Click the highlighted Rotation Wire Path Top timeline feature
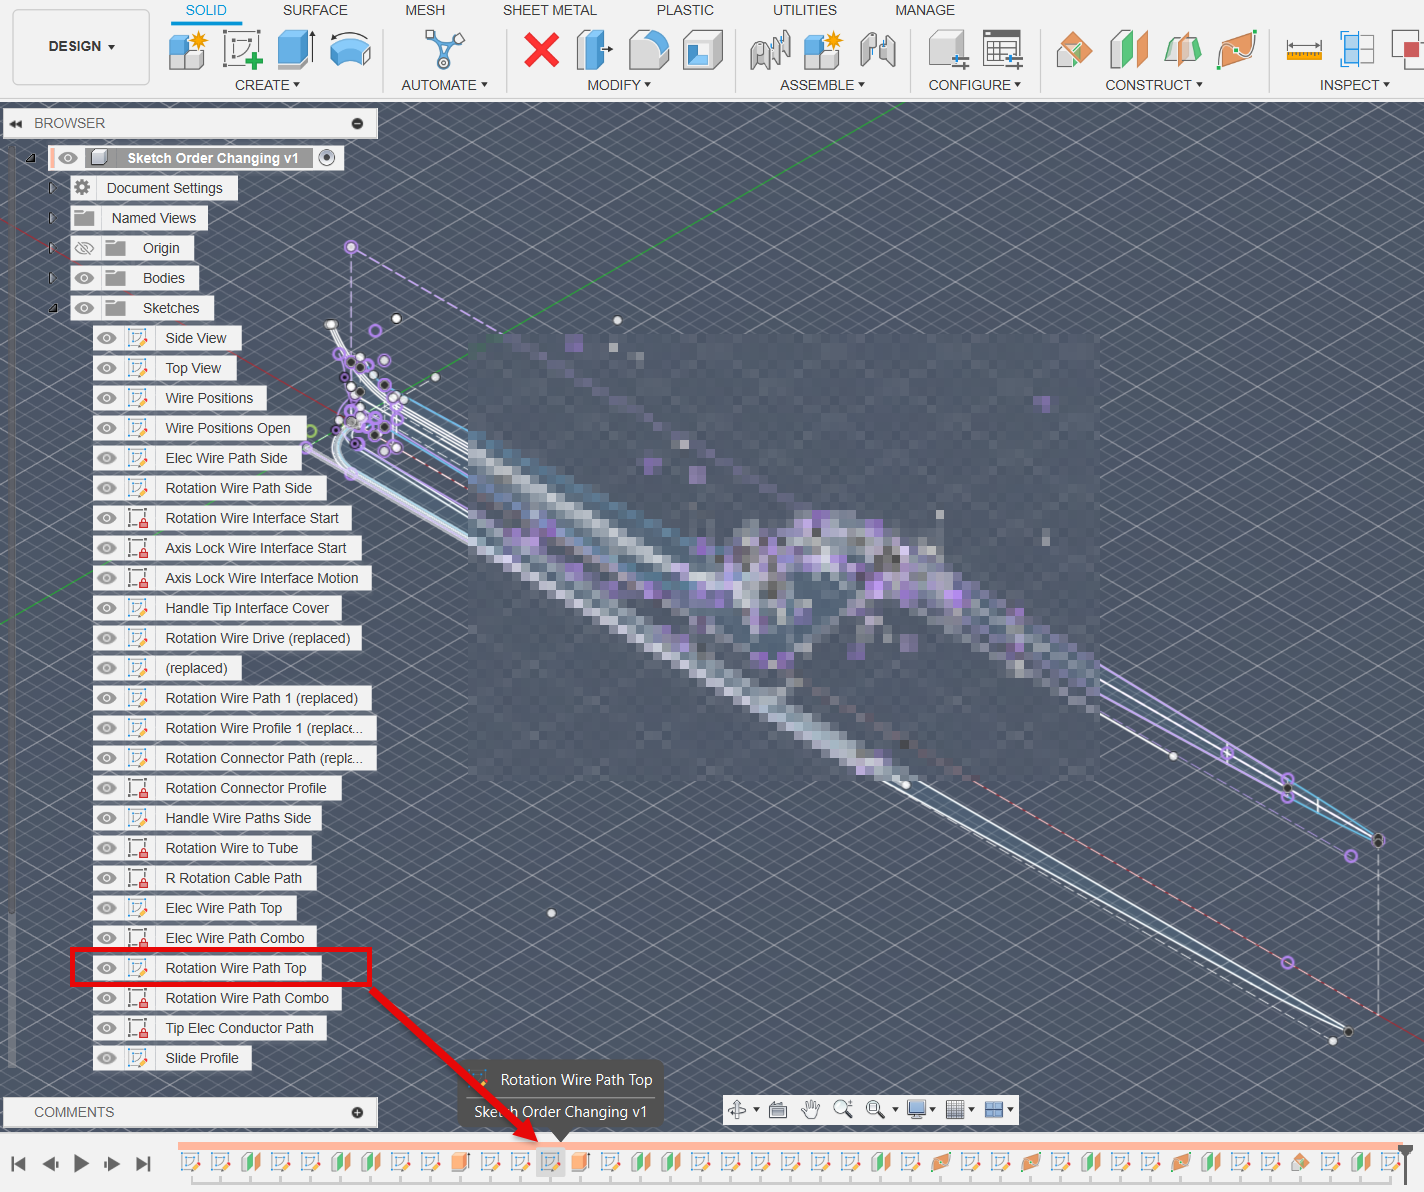The height and width of the screenshot is (1192, 1424). (x=550, y=1163)
